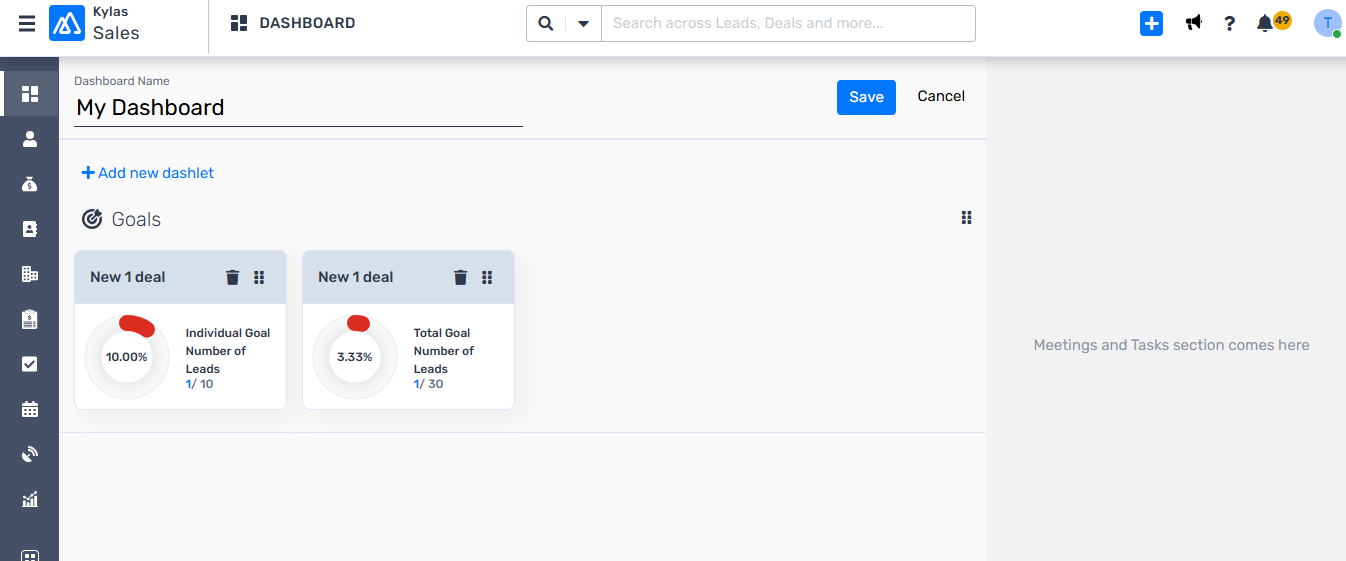Open the hamburger navigation menu
This screenshot has width=1346, height=561.
click(27, 23)
